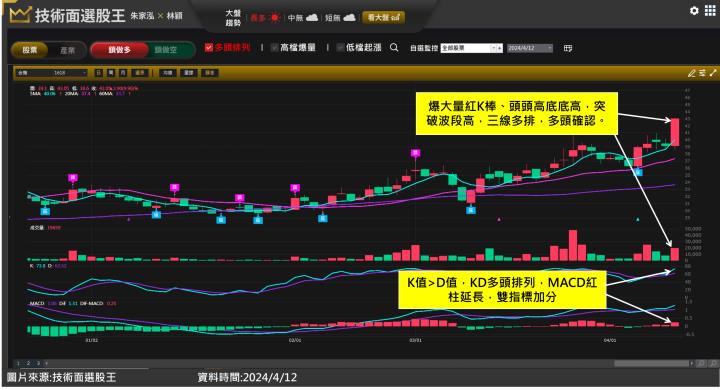Click the 03/01 date axis label

416,340
